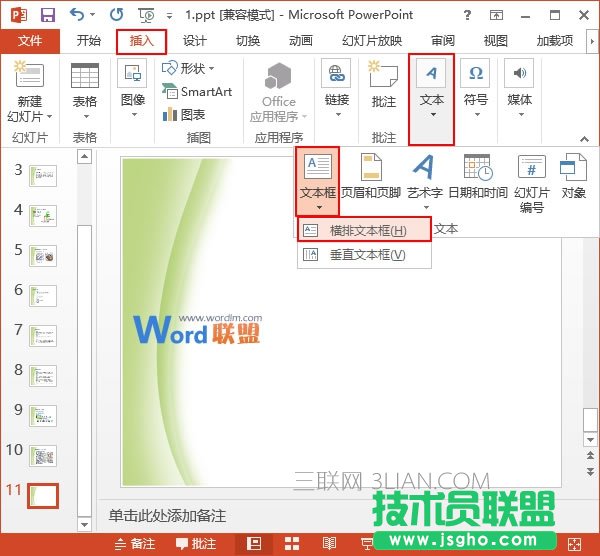Image resolution: width=600 pixels, height=556 pixels.
Task: Select slide 11 thumbnail
Action: 43,496
